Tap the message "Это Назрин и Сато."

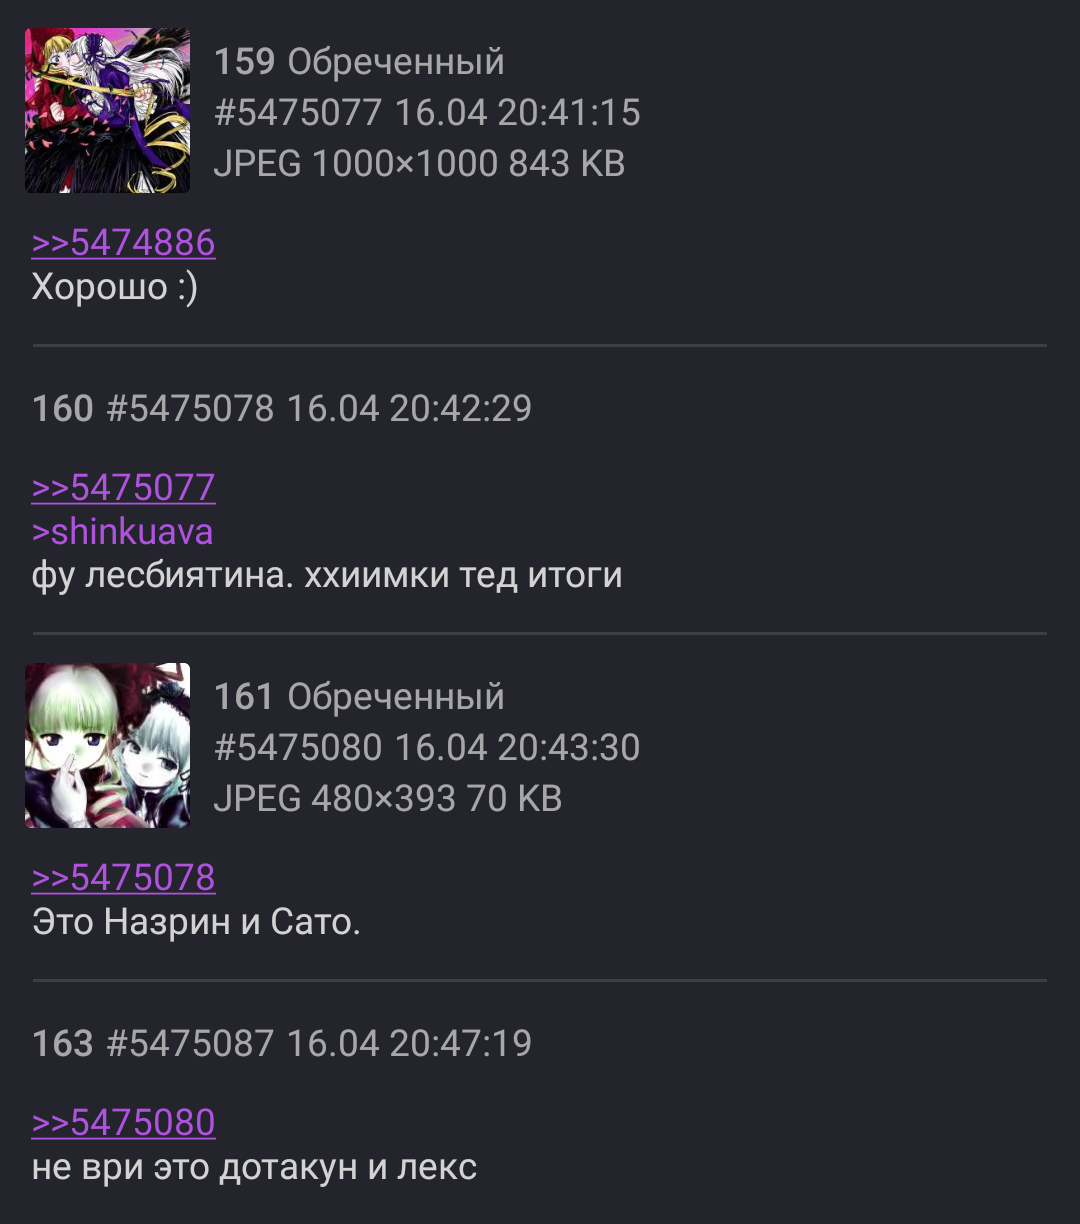(x=196, y=921)
